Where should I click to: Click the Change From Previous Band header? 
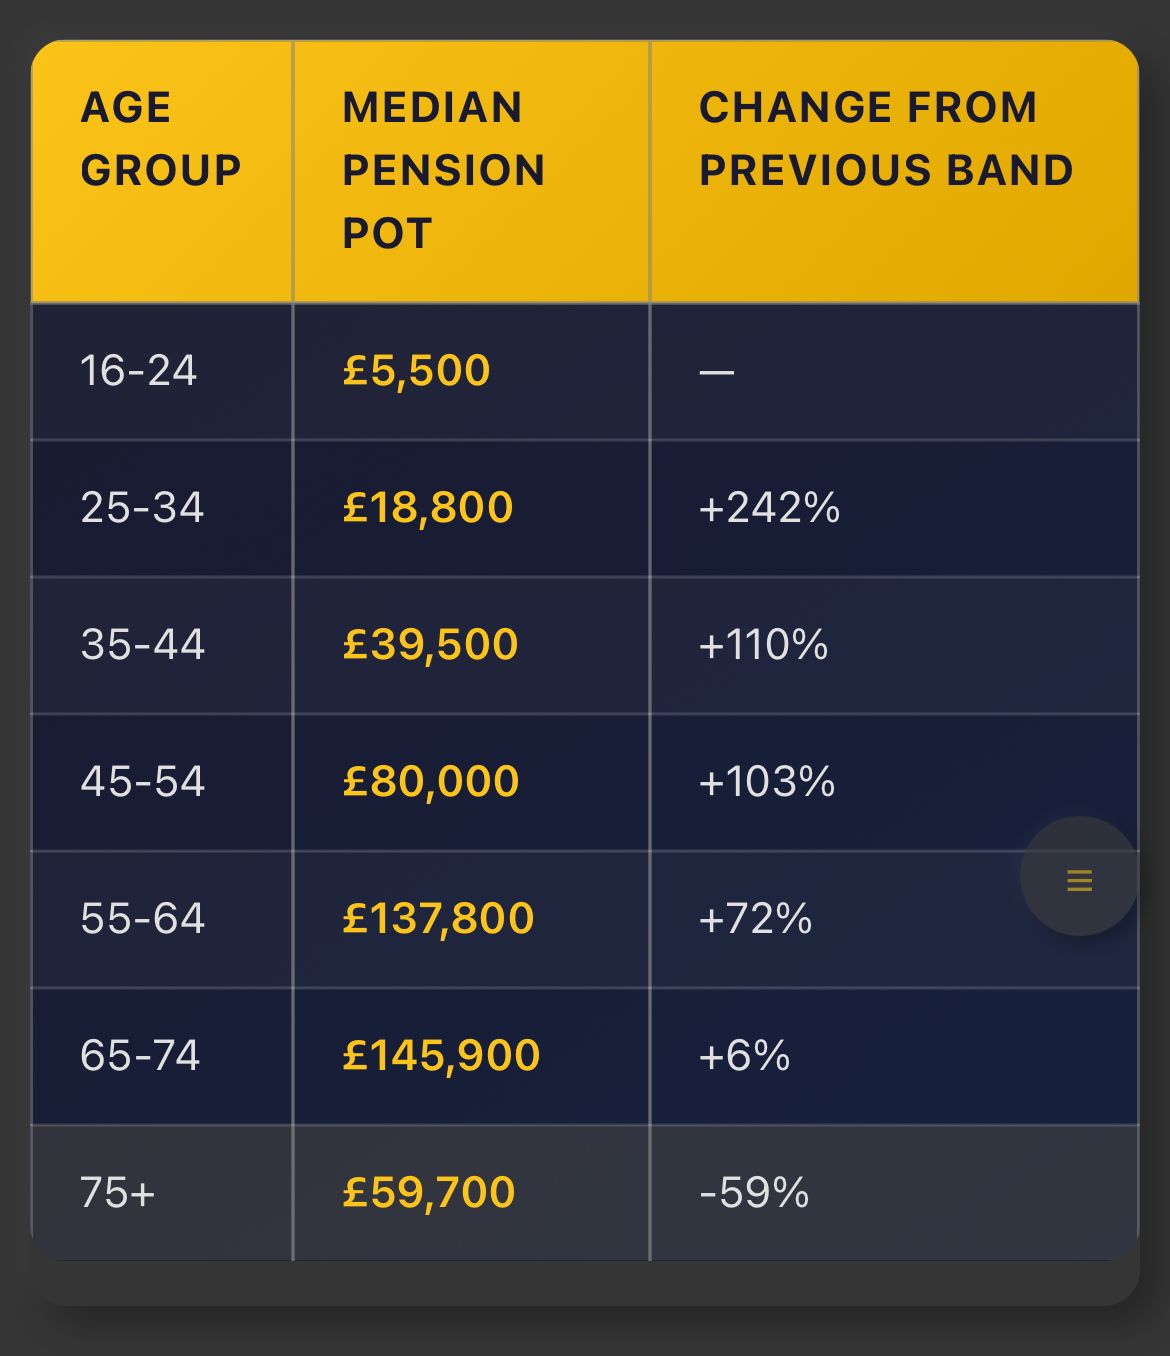(886, 139)
